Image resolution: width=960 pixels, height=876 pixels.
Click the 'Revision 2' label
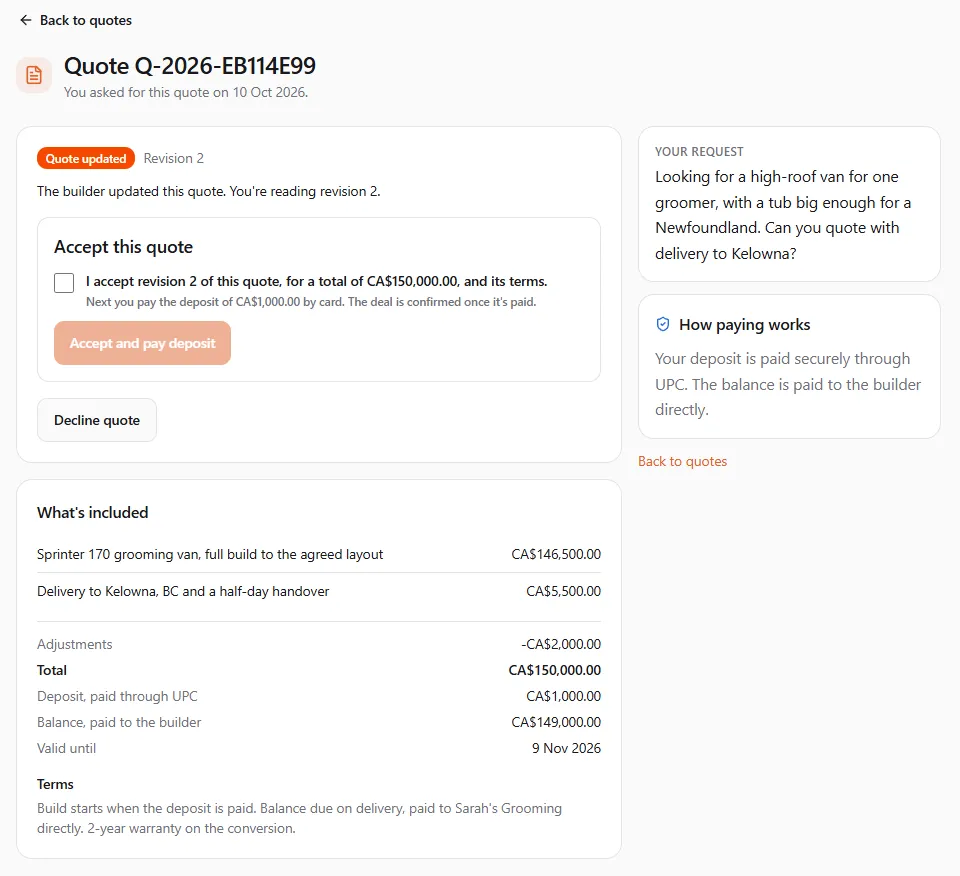(174, 159)
